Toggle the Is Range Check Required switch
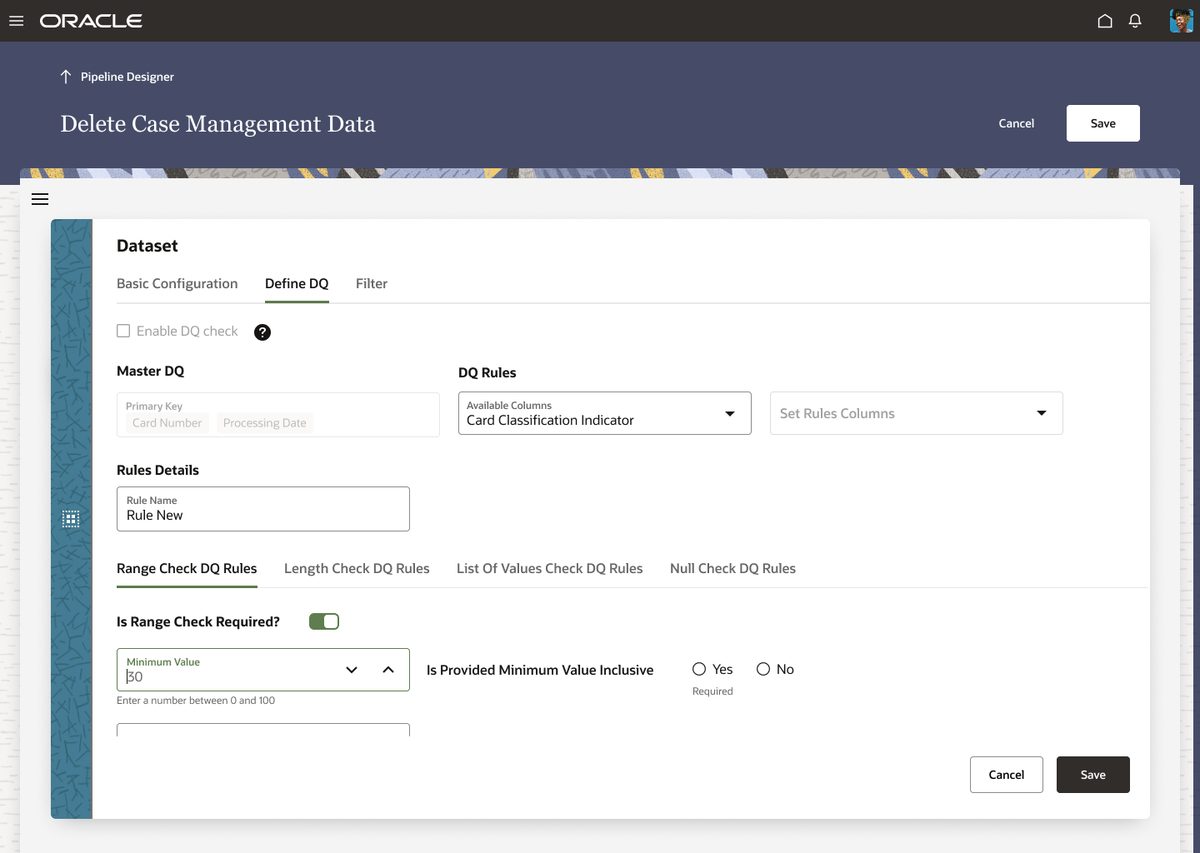The height and width of the screenshot is (853, 1200). [324, 622]
